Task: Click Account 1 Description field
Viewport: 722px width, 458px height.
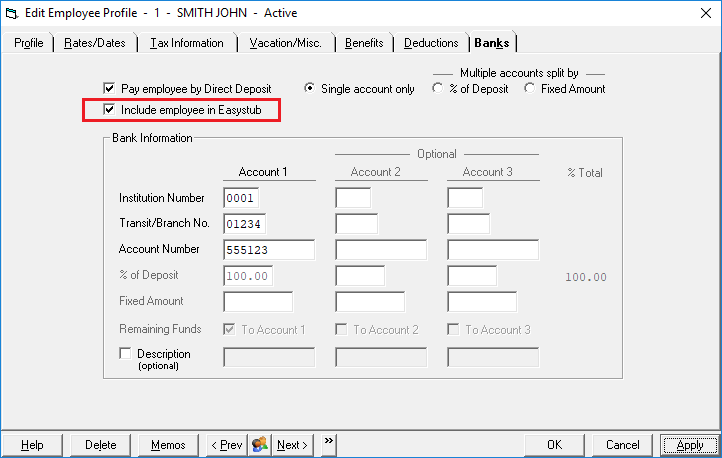Action: click(x=269, y=357)
